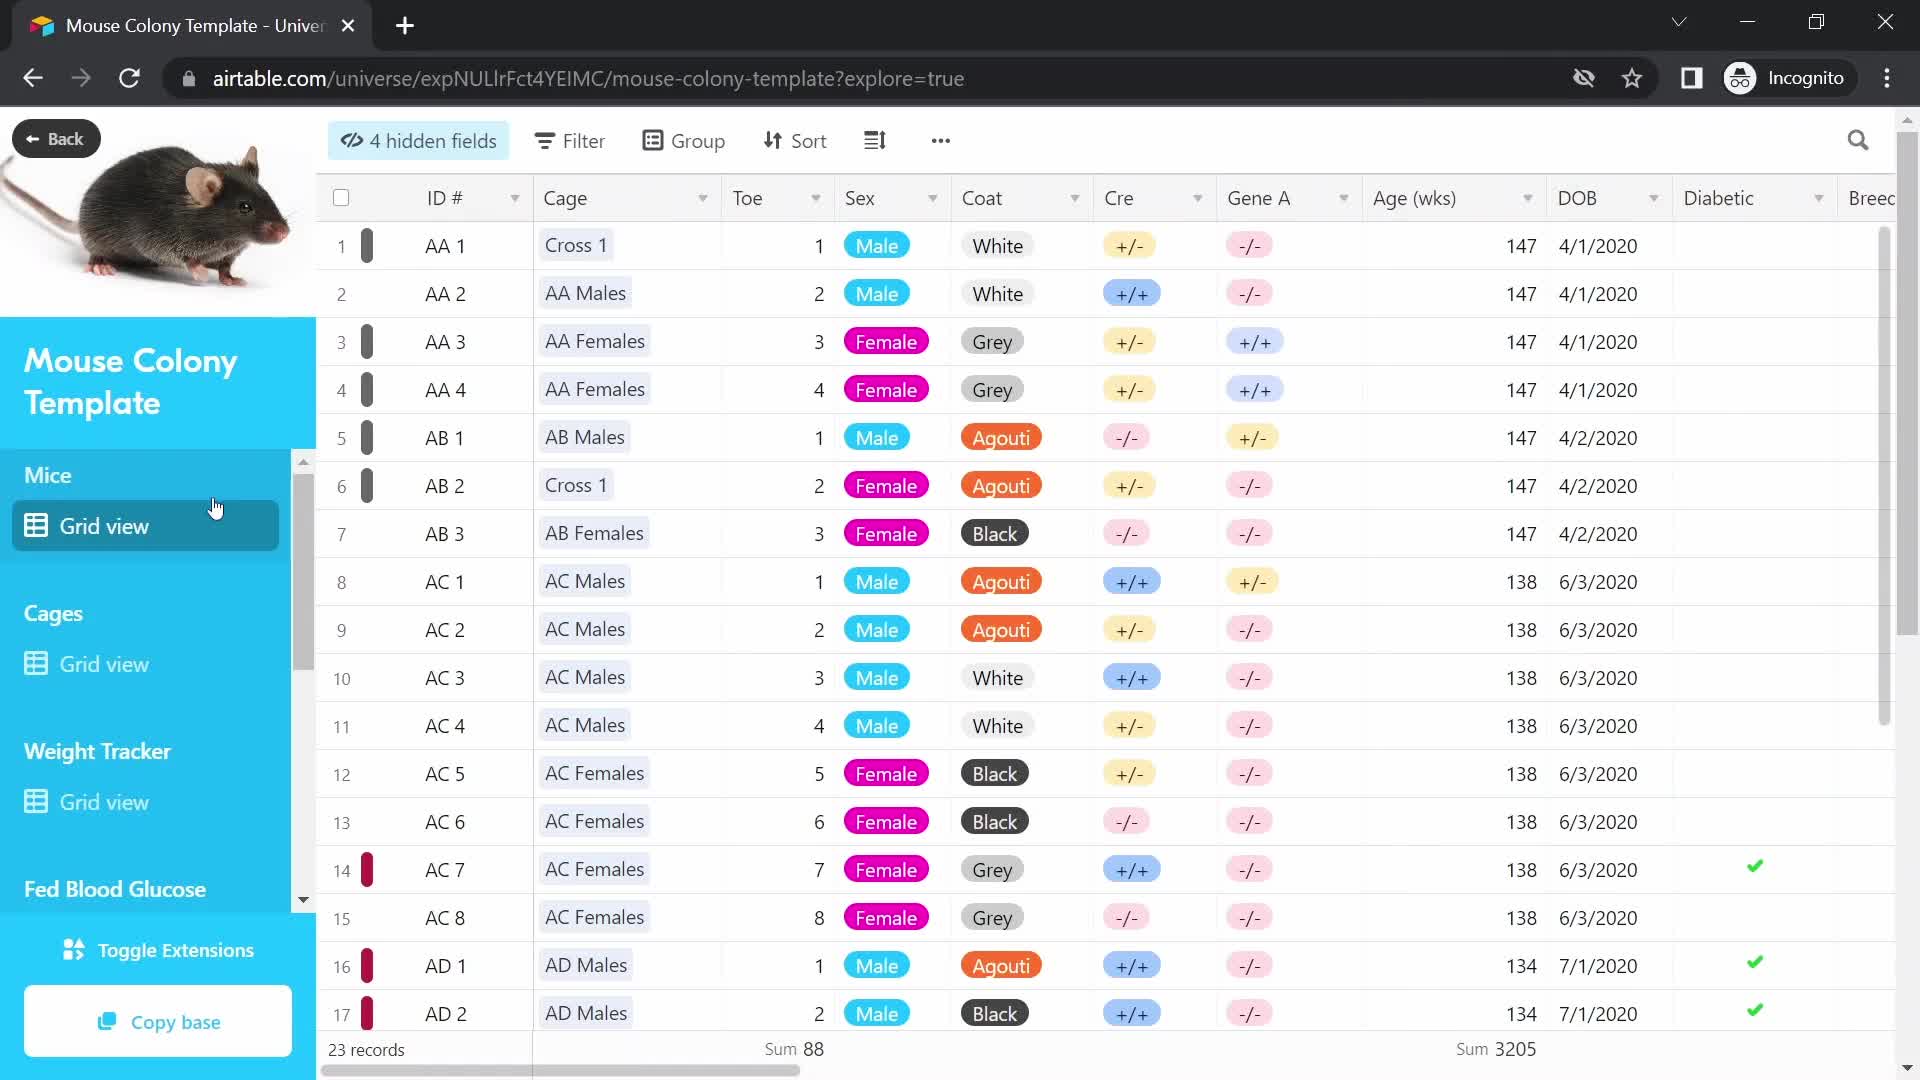
Task: Expand the Cages section Grid view
Action: (104, 663)
